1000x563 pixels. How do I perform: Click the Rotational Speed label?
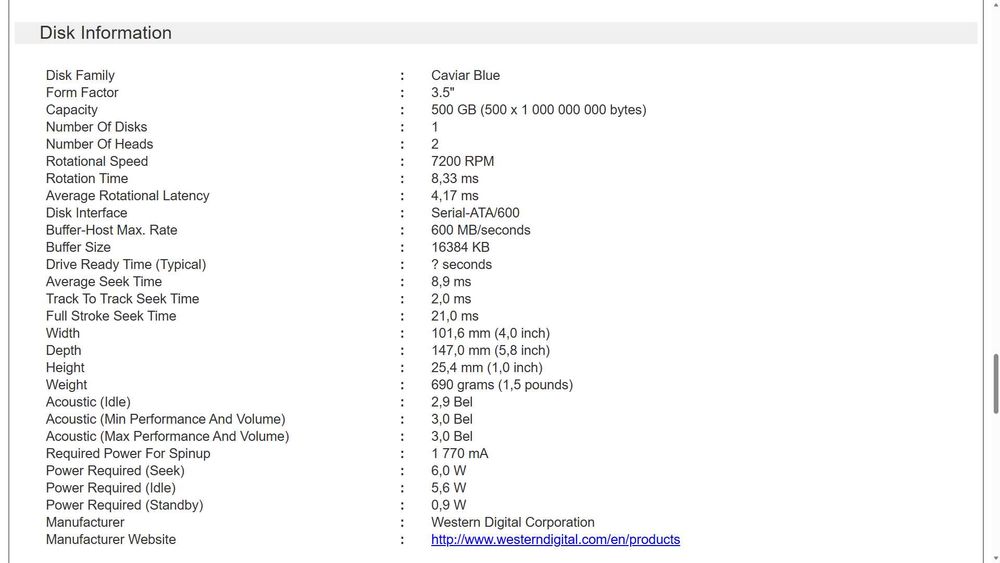[97, 161]
